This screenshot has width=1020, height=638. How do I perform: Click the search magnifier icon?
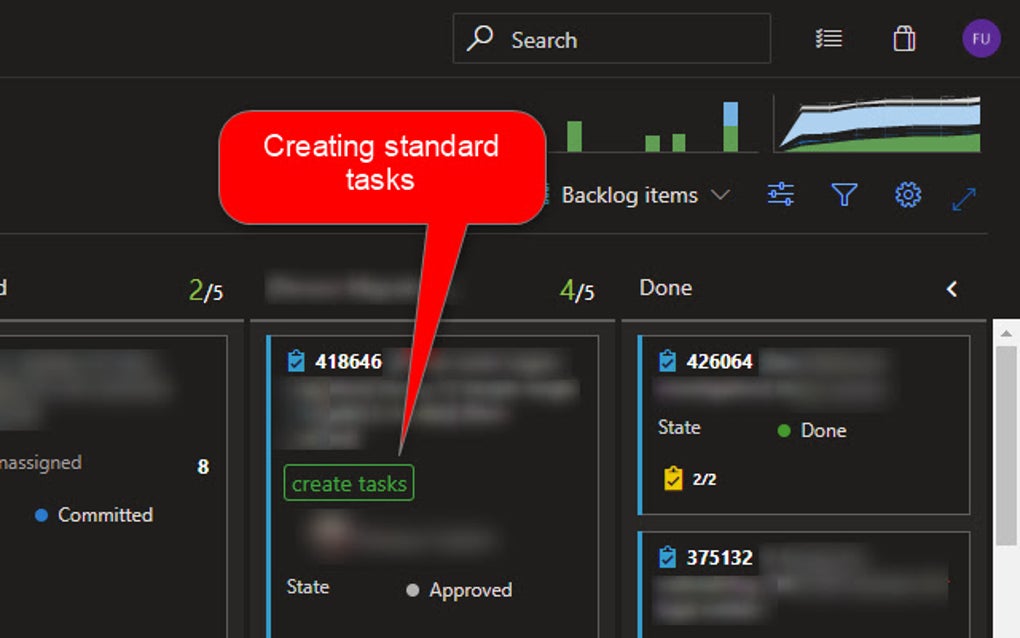[x=480, y=39]
